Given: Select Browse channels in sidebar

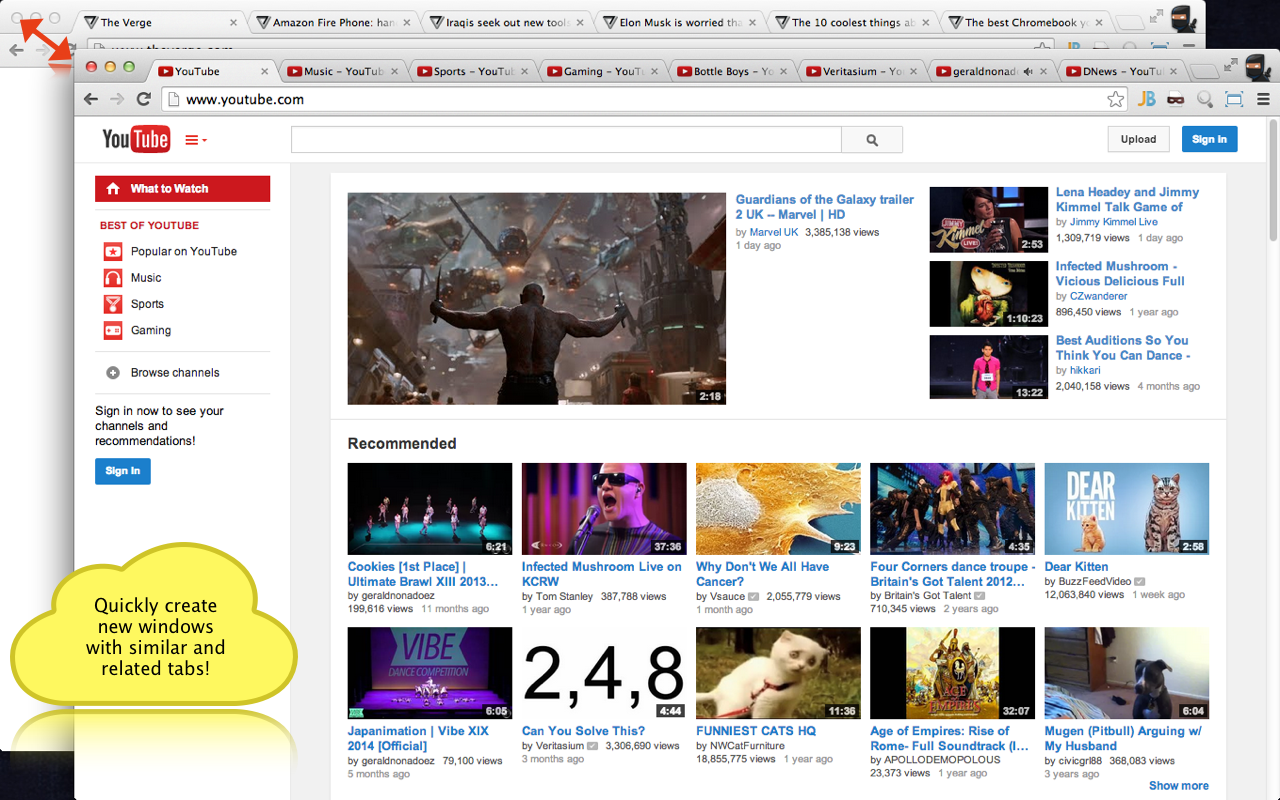Looking at the screenshot, I should (175, 373).
